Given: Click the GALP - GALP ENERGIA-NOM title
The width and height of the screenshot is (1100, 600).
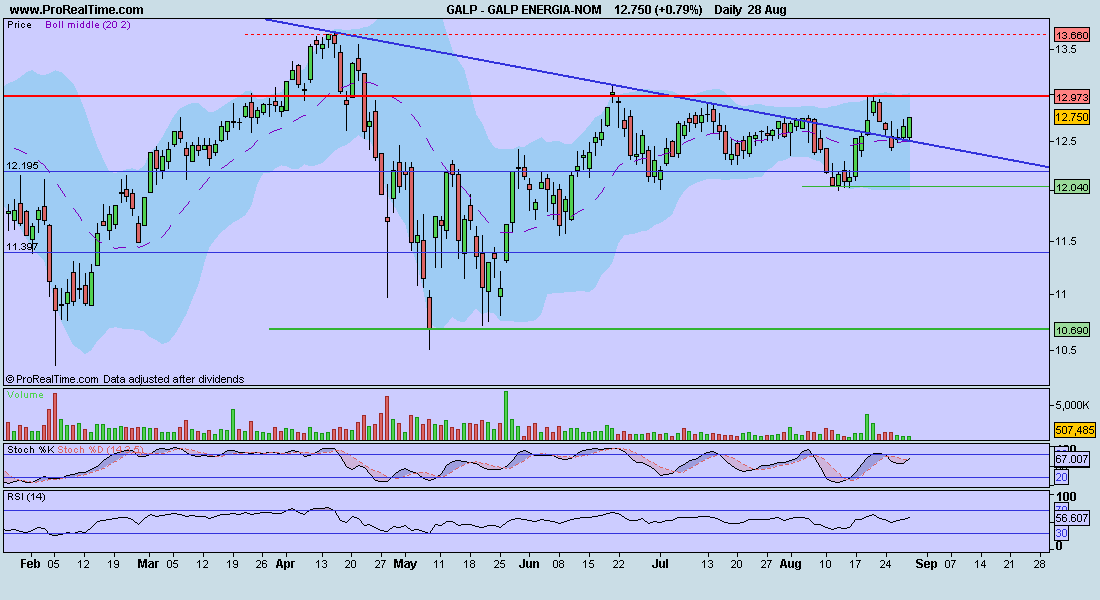Looking at the screenshot, I should pos(523,10).
